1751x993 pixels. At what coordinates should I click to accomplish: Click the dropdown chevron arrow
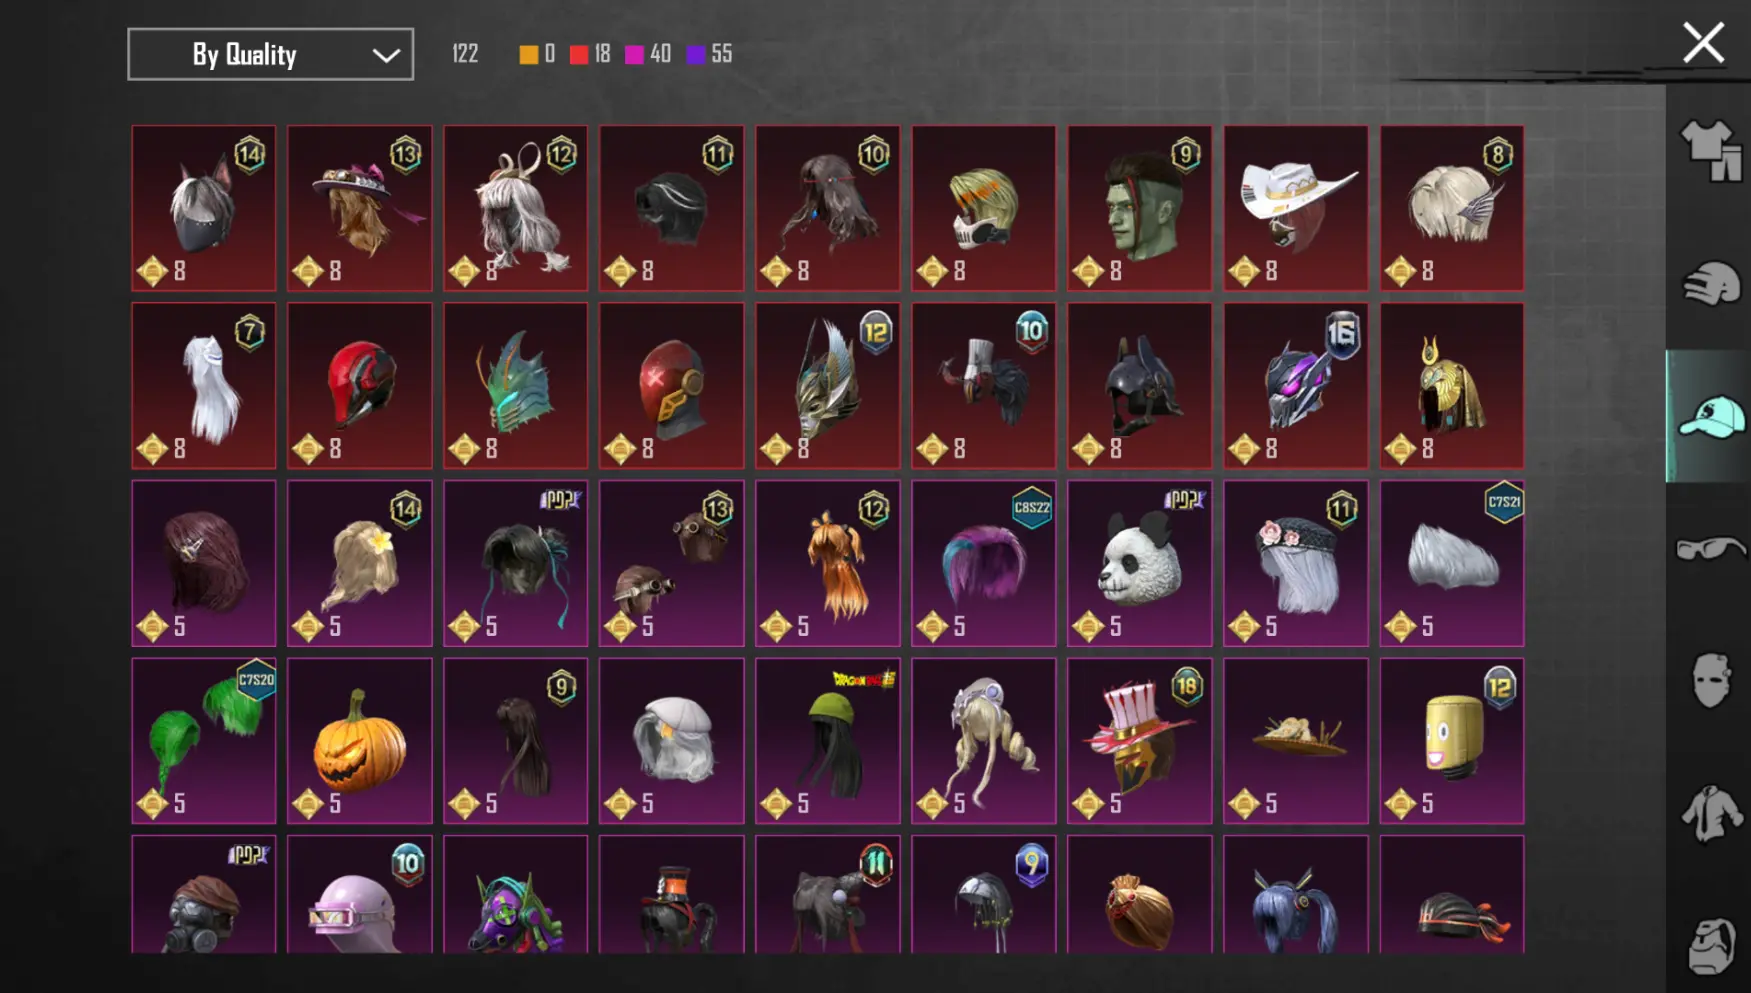[386, 56]
